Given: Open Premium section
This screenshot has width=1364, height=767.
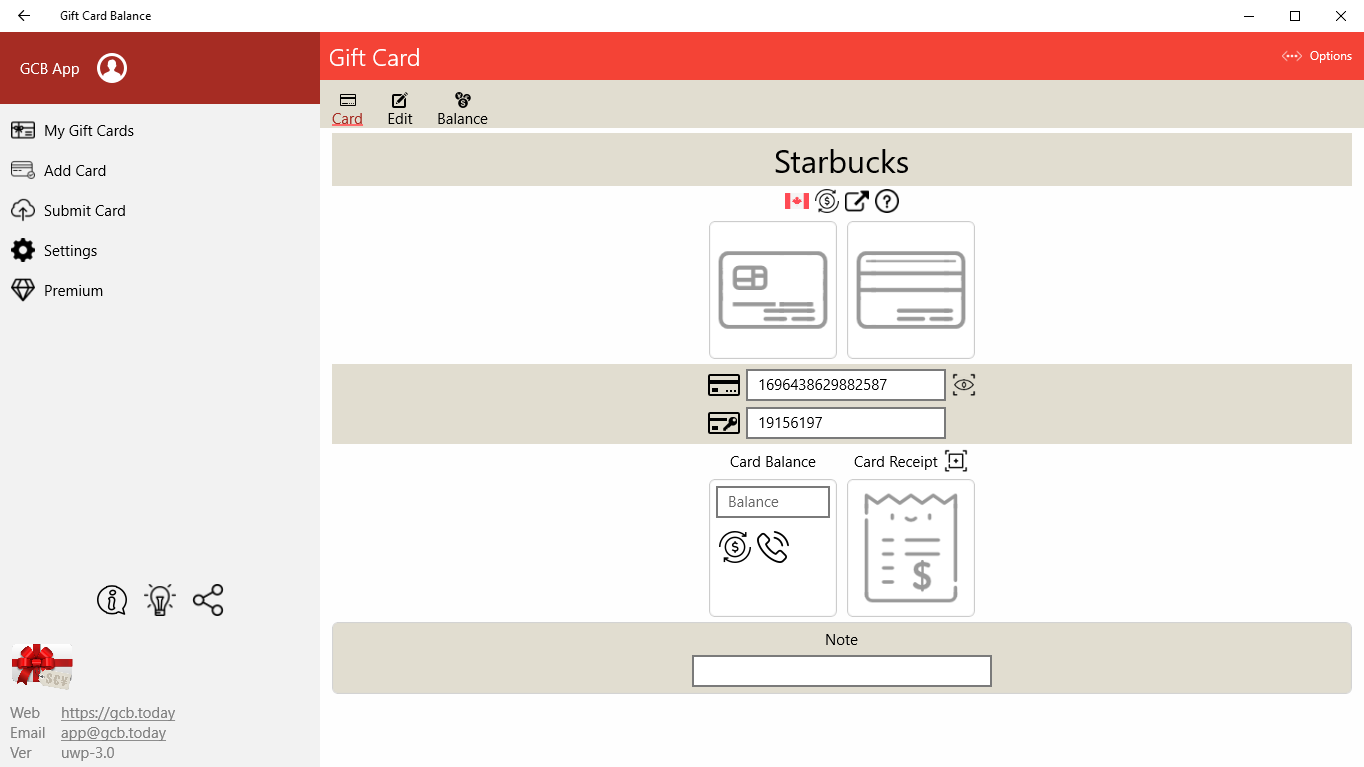Looking at the screenshot, I should click(160, 291).
